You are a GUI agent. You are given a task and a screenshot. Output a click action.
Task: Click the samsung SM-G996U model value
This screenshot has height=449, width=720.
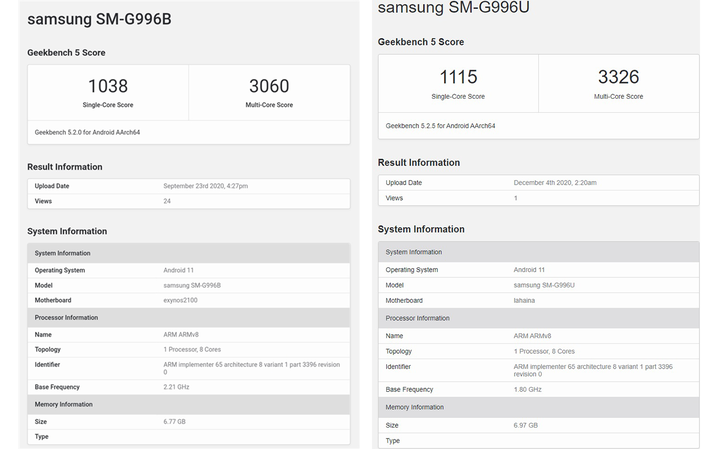(546, 285)
